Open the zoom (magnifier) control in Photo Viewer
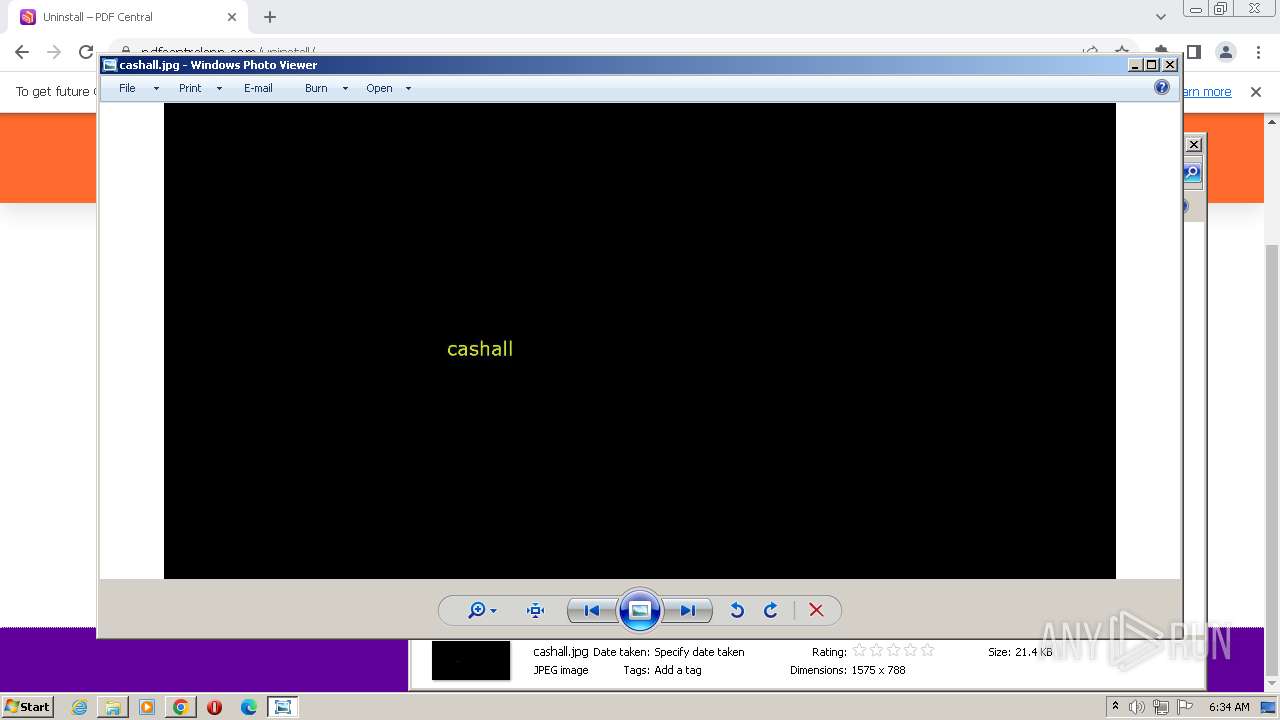 tap(482, 610)
